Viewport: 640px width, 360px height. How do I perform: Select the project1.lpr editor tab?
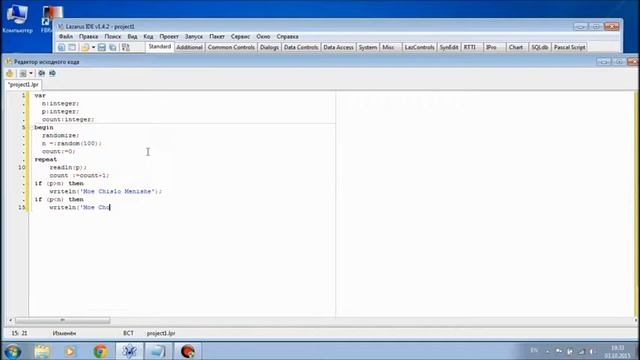click(23, 84)
